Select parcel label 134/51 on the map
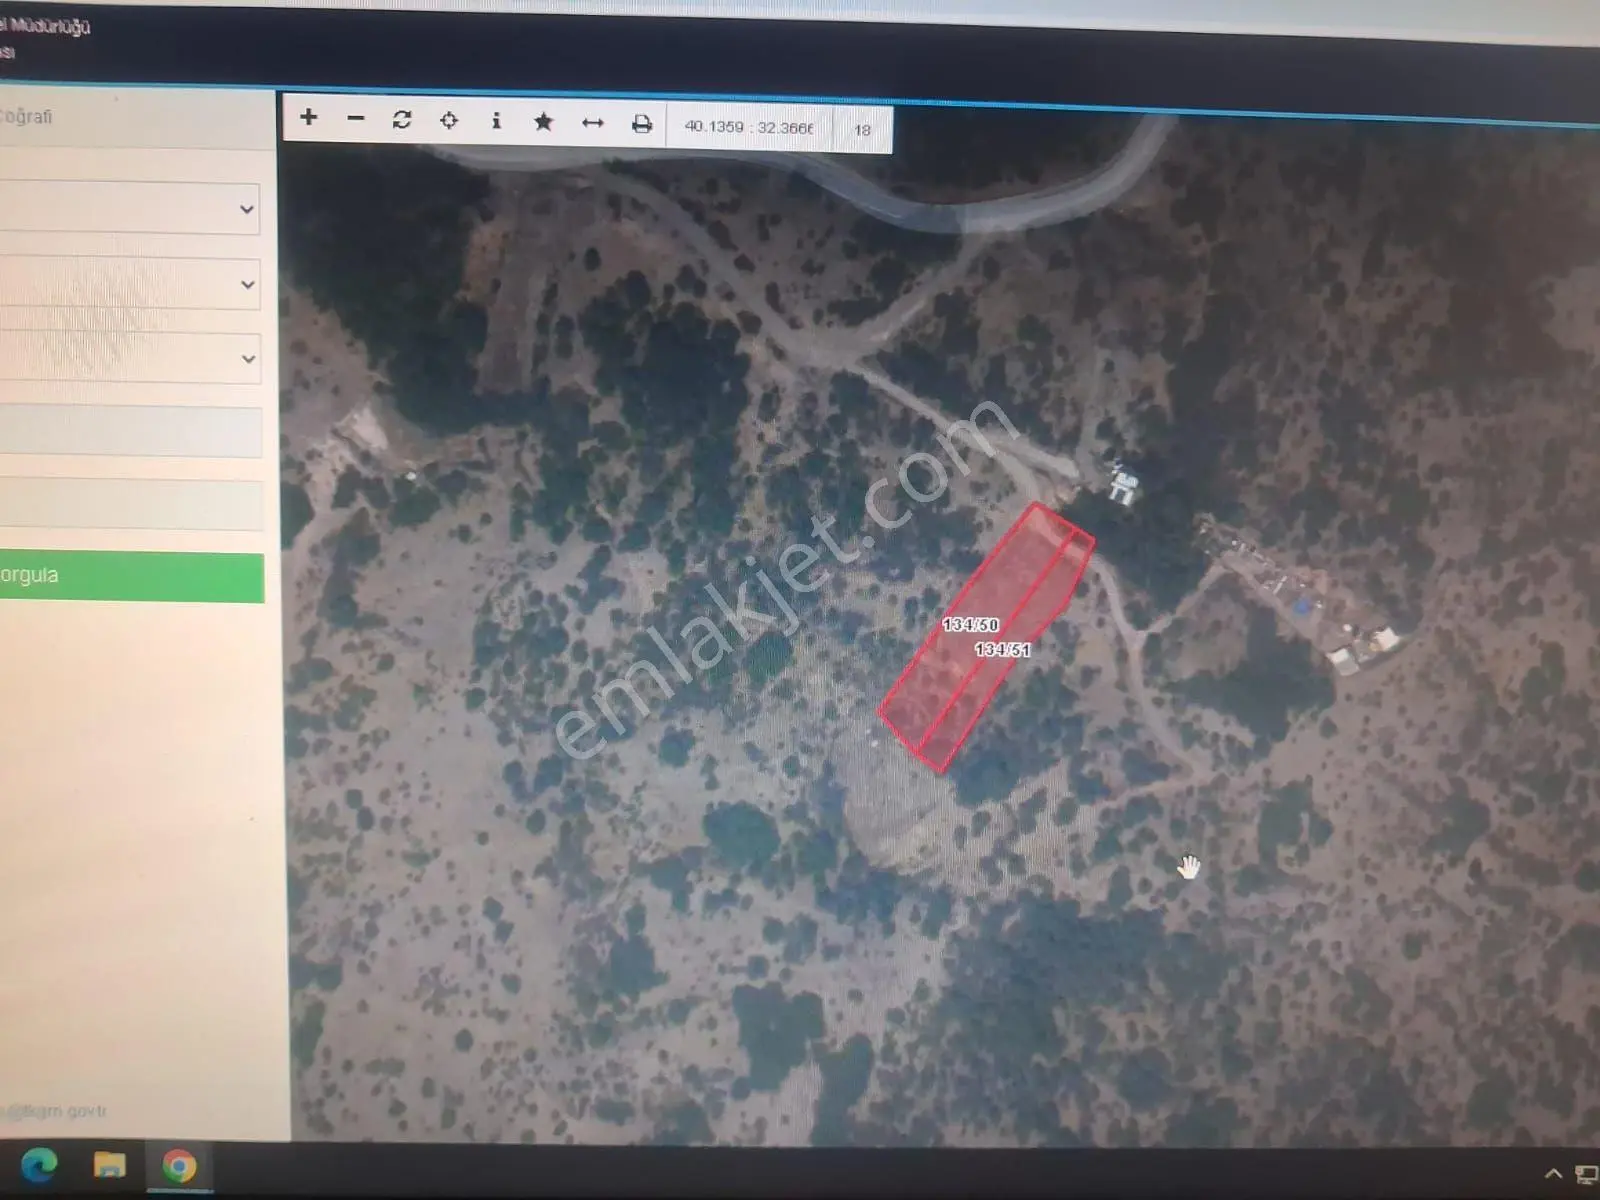The height and width of the screenshot is (1200, 1600). (1002, 650)
